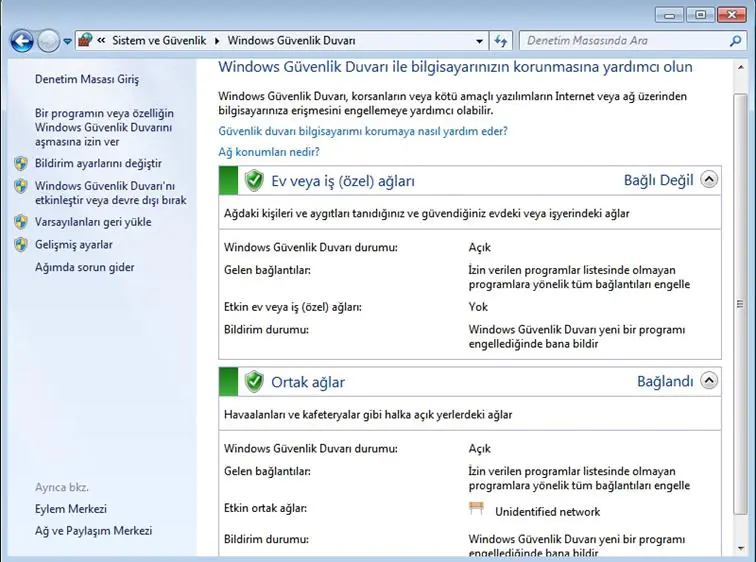Click the vertical scrollbar thumb
This screenshot has height=562, width=756.
click(x=740, y=304)
